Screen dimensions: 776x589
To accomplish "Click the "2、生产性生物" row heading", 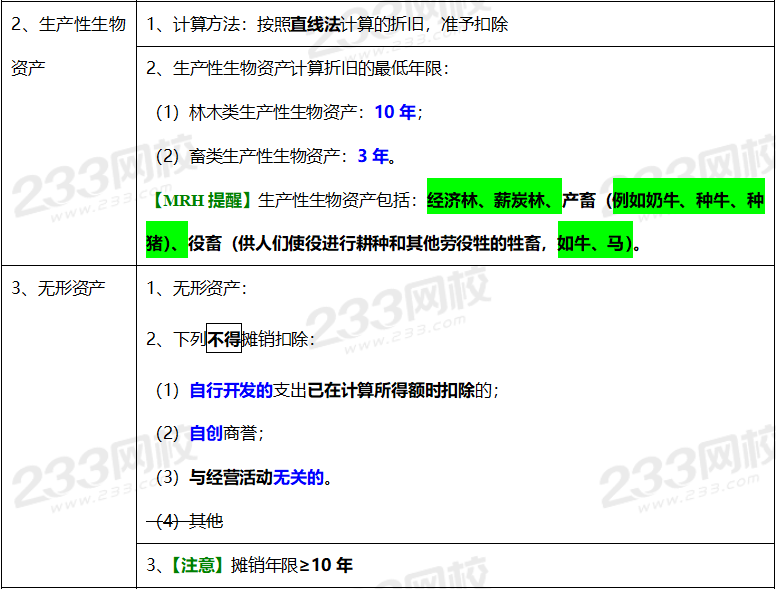I will point(68,24).
